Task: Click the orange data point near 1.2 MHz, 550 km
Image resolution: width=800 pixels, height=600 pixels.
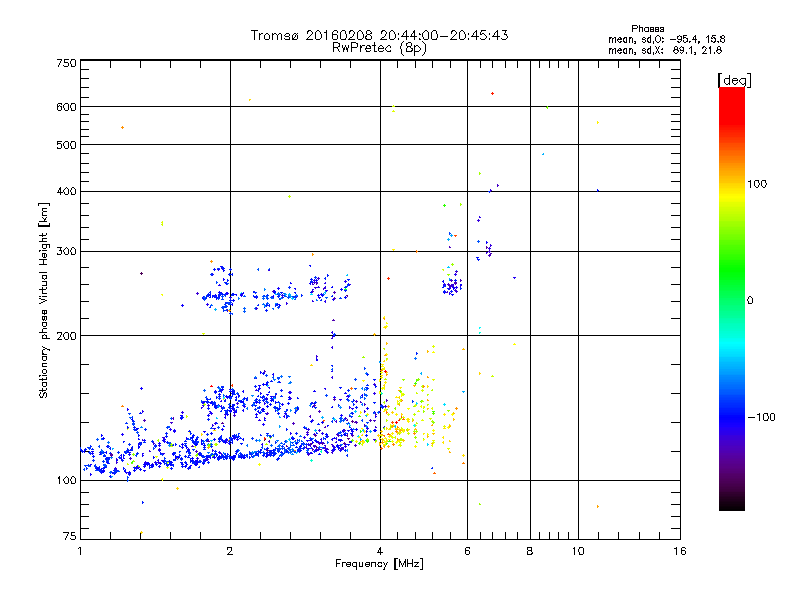Action: coord(122,128)
